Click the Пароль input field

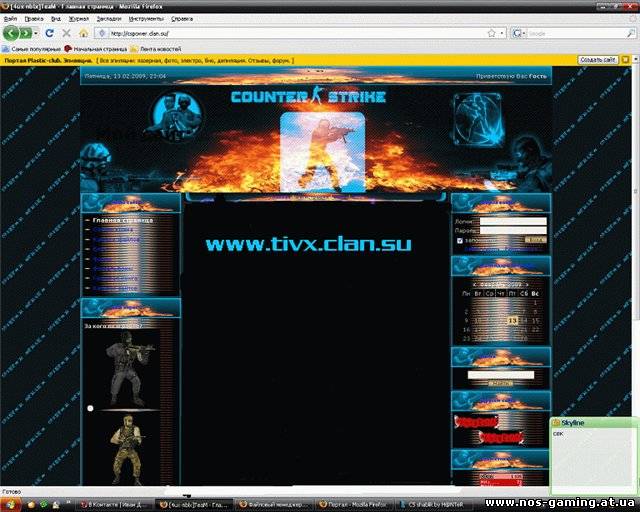[x=513, y=231]
